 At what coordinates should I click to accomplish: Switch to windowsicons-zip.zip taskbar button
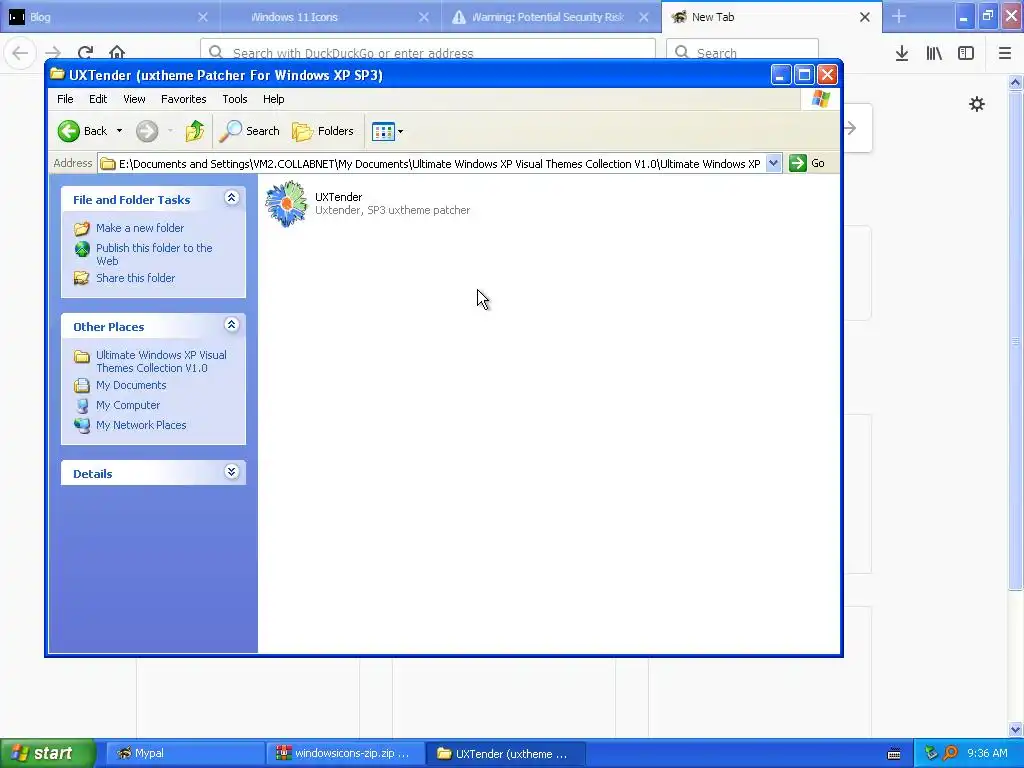coord(345,754)
